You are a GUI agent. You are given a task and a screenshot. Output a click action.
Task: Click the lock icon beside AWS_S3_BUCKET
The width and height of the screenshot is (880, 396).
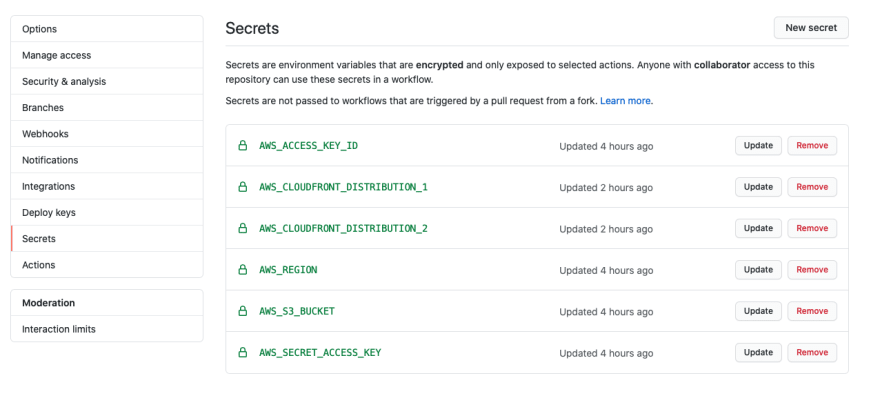242,311
